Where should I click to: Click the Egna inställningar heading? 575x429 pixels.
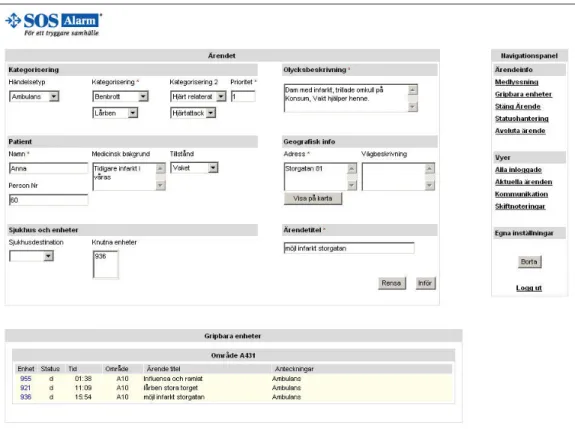click(524, 233)
